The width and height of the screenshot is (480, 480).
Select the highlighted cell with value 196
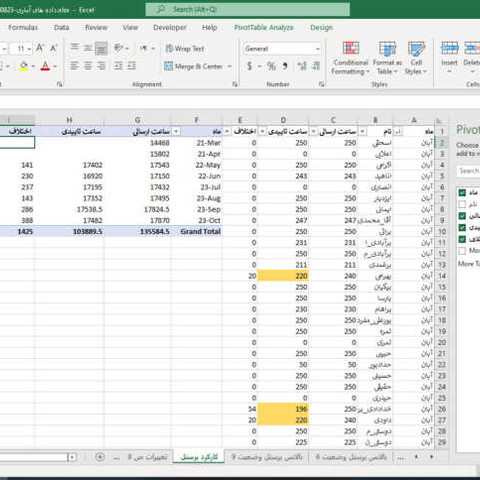283,409
